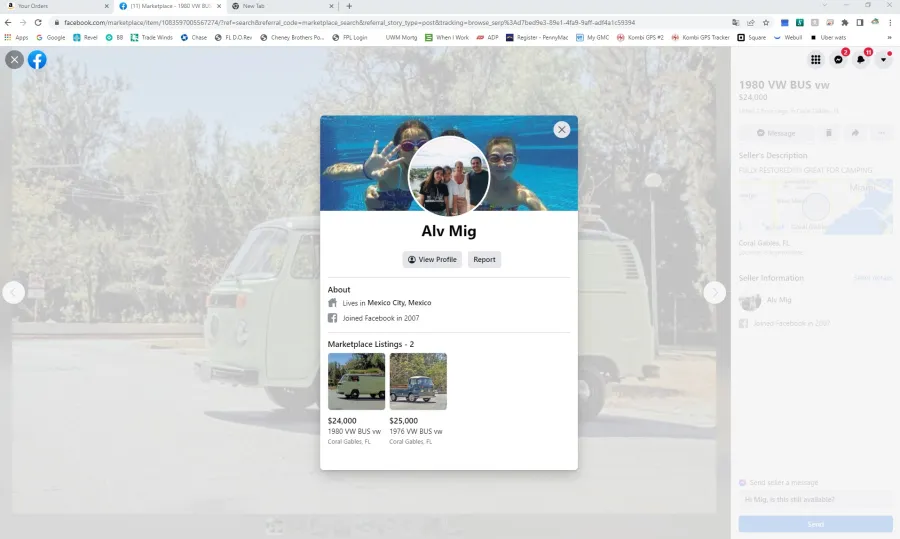Open Messenger chats icon
The width and height of the screenshot is (900, 539).
839,60
